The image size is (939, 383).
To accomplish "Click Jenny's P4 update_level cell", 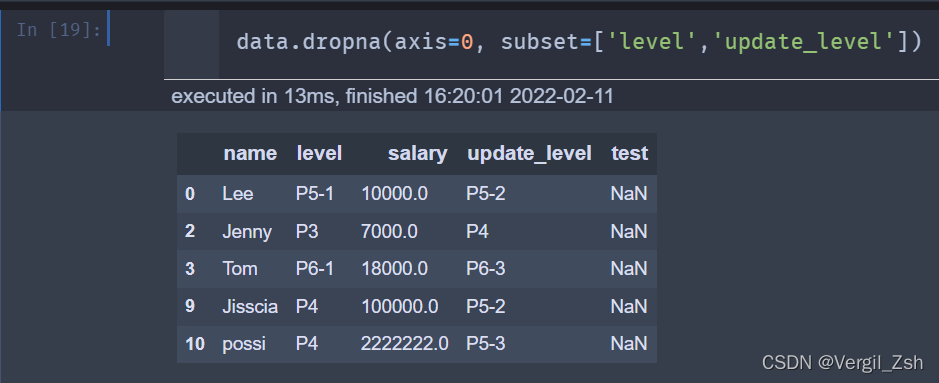I will click(x=477, y=232).
